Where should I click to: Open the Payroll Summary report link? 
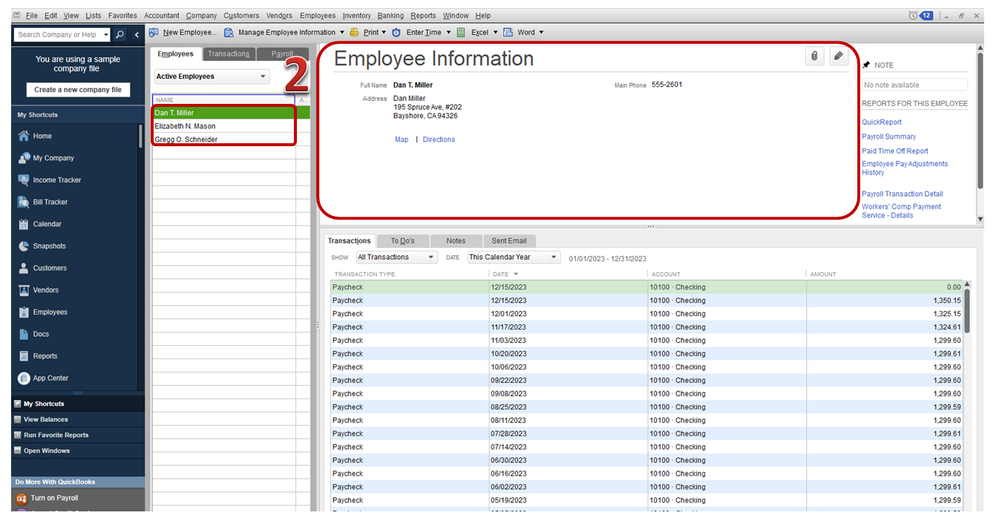pyautogui.click(x=889, y=137)
